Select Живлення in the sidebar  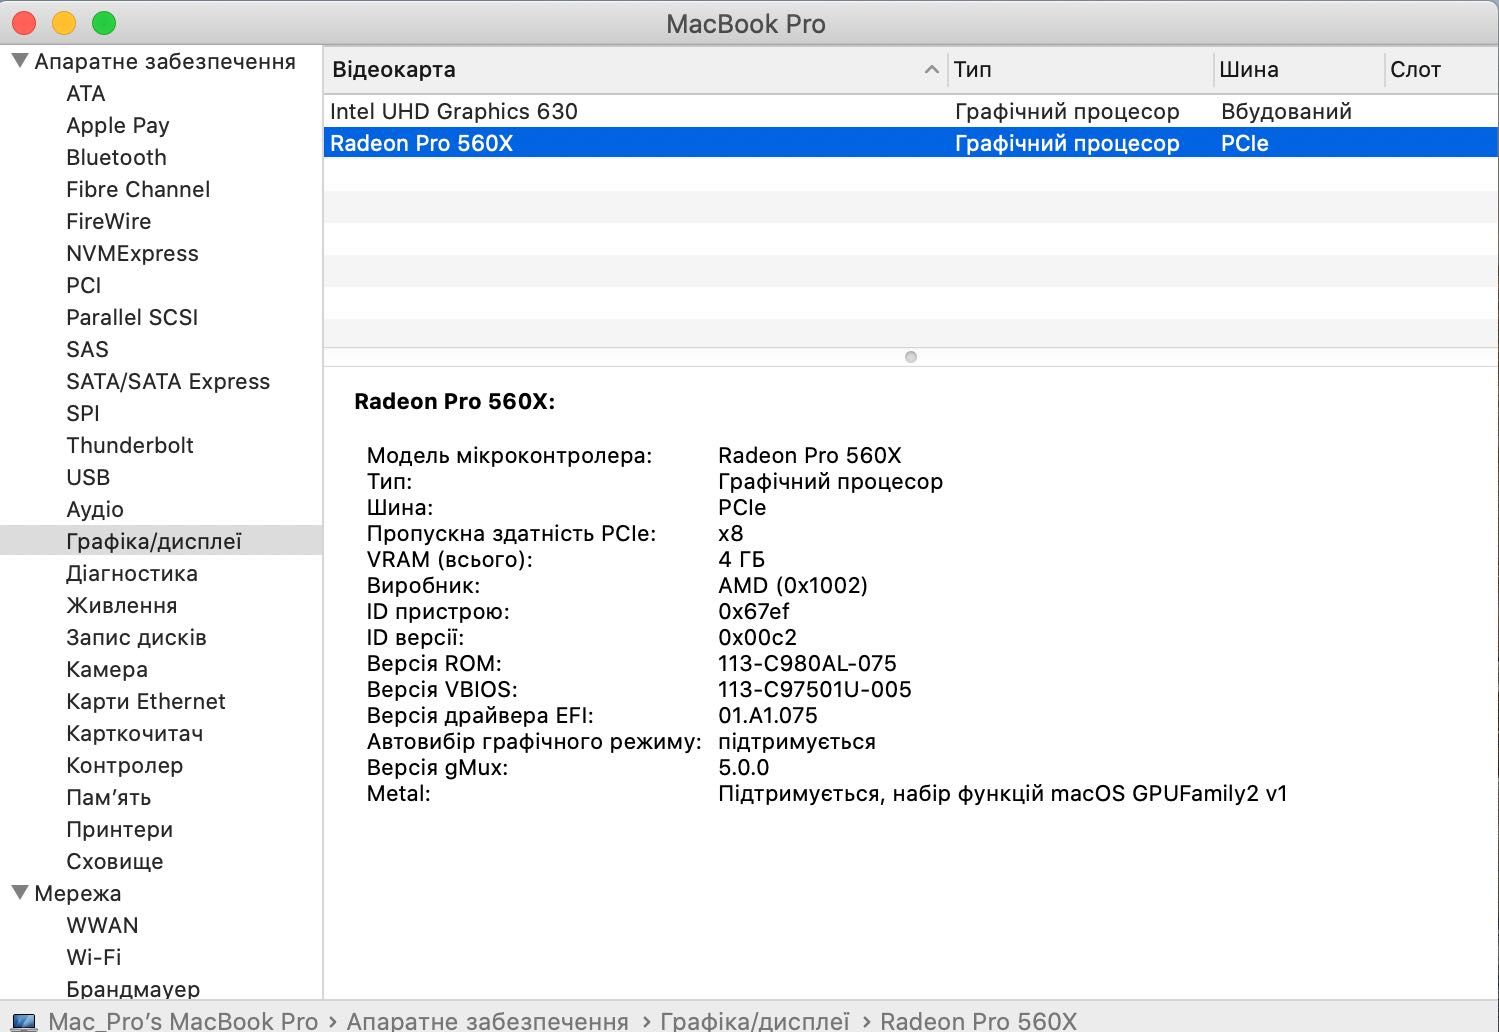click(x=121, y=605)
